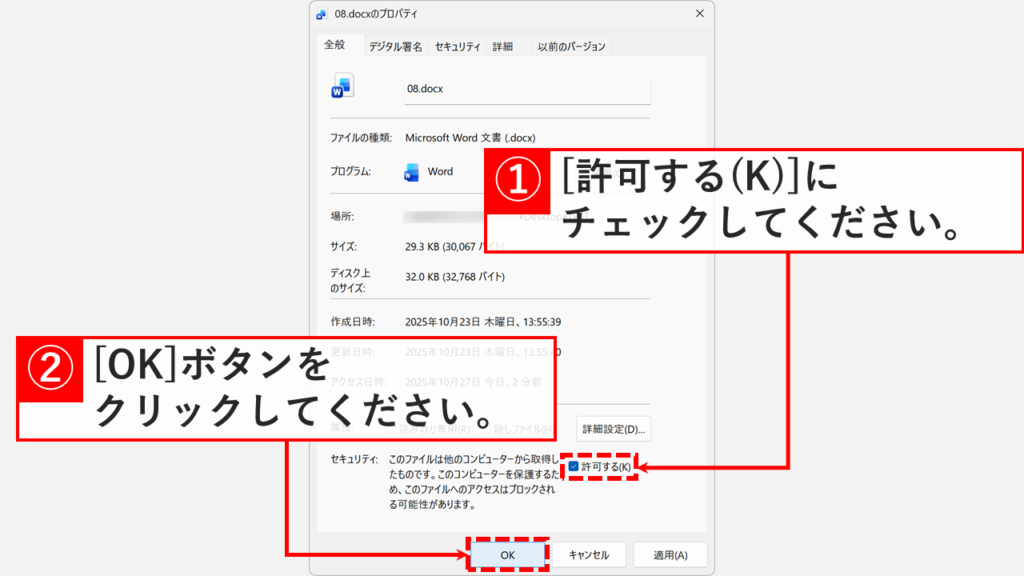Open the デジタル署名 tab
1024x576 pixels.
tap(394, 47)
